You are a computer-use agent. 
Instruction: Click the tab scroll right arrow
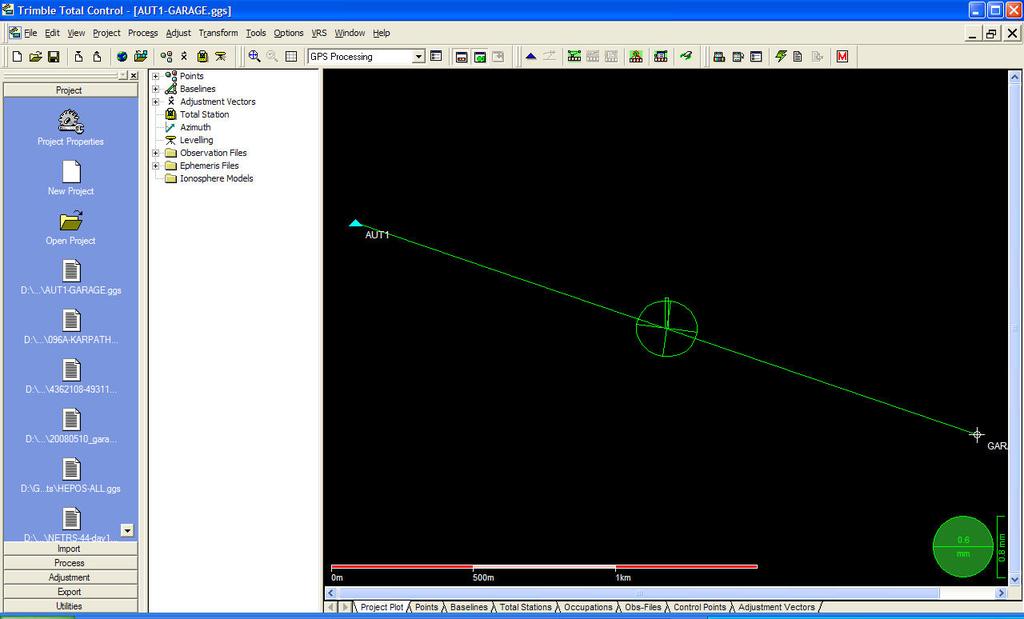[x=346, y=607]
